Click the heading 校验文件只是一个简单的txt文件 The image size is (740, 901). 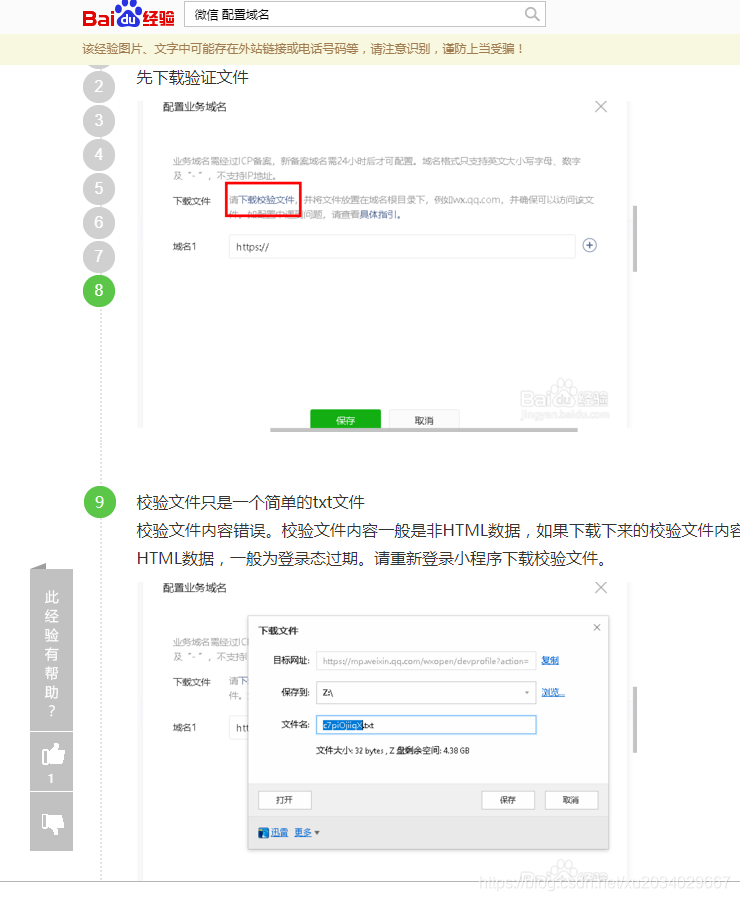click(250, 502)
